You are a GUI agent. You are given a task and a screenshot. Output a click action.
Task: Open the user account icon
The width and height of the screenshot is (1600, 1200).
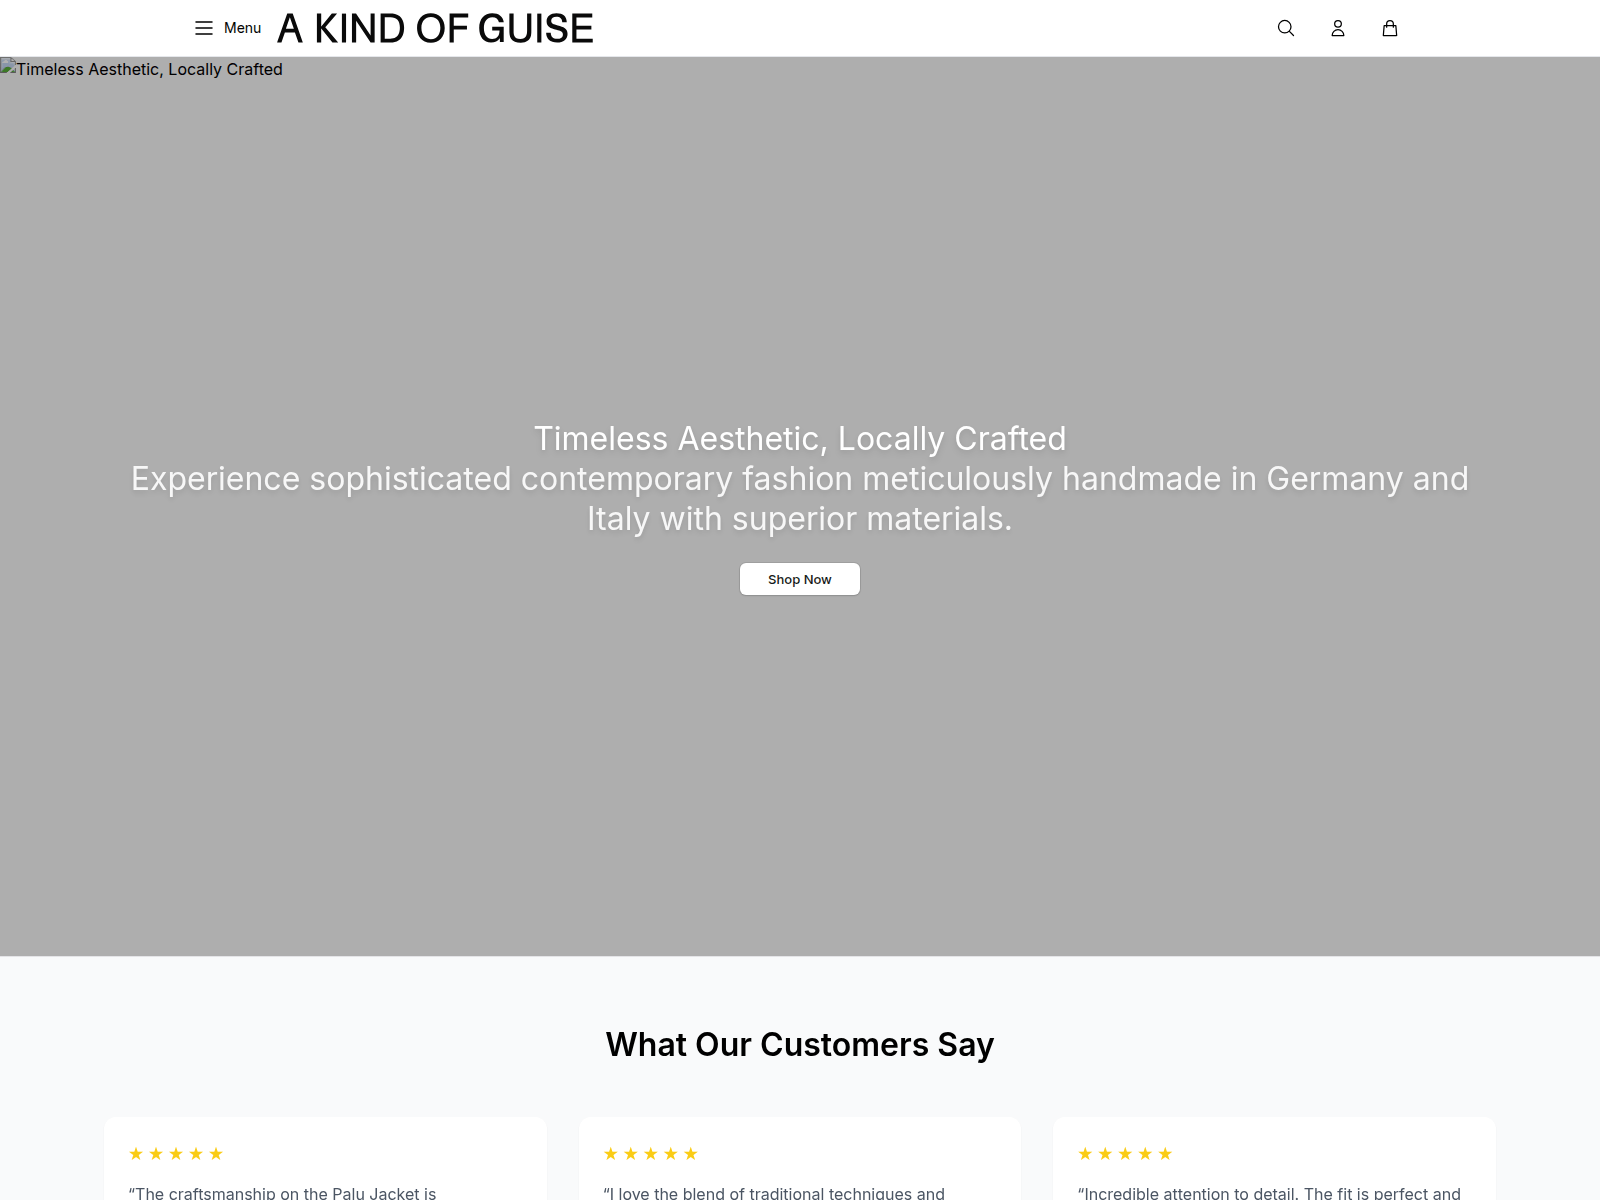point(1338,28)
